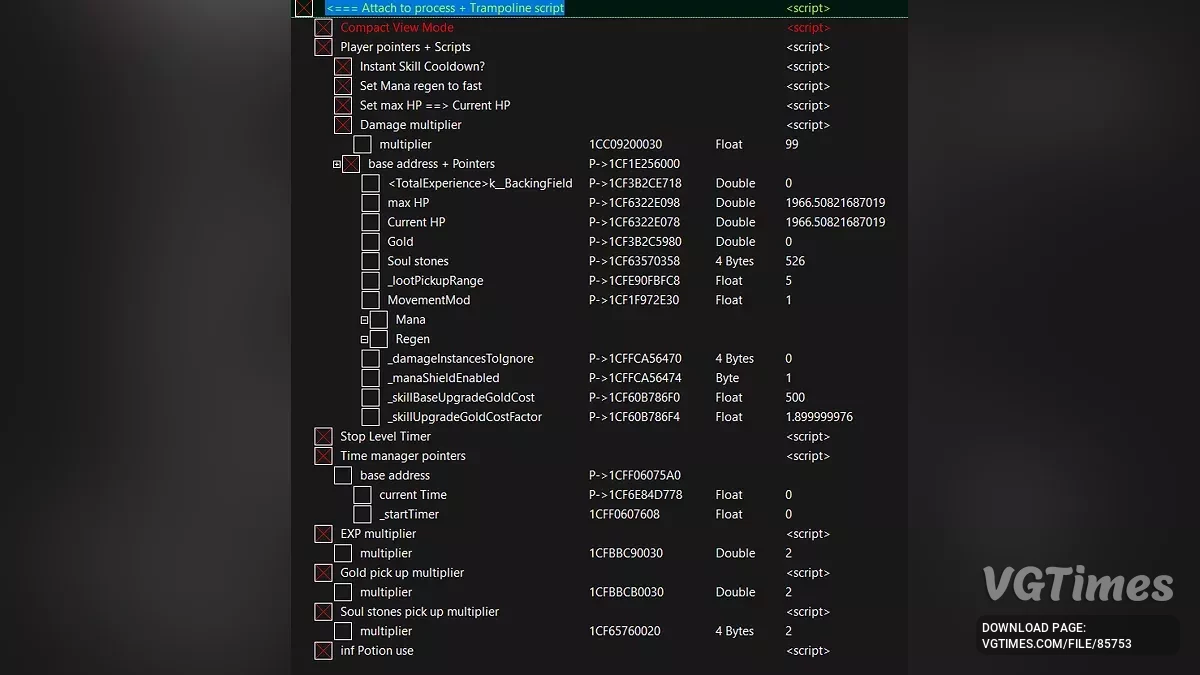
Task: Select the _skillUpgradeGoldCostFactor entry
Action: [x=465, y=417]
